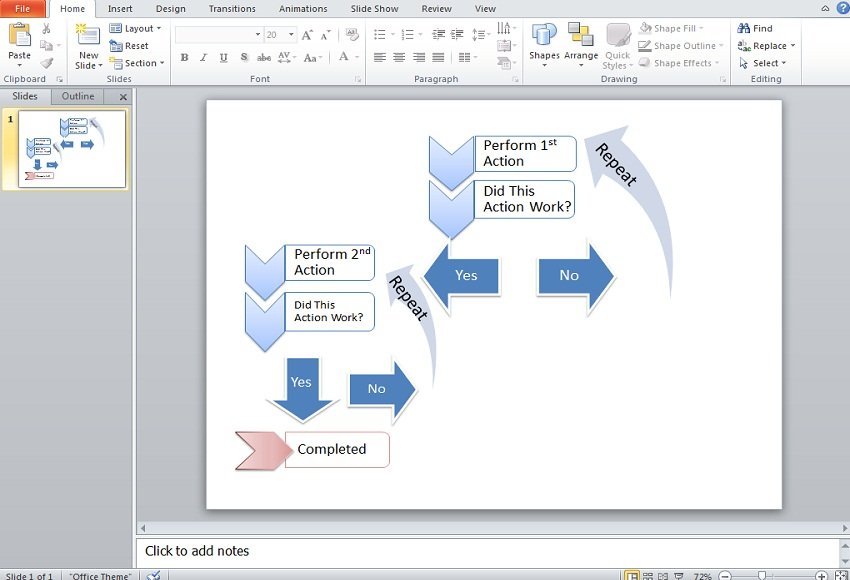Viewport: 850px width, 580px height.
Task: Center the text
Action: tap(399, 57)
